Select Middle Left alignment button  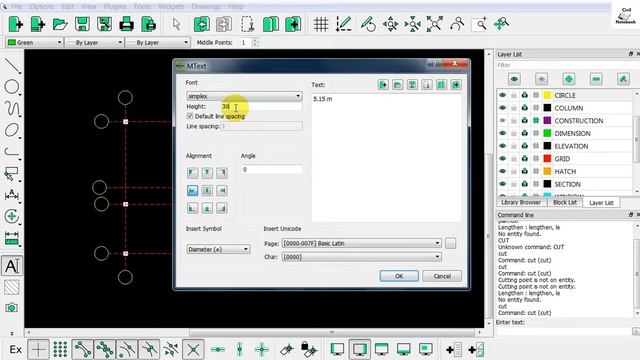(192, 191)
